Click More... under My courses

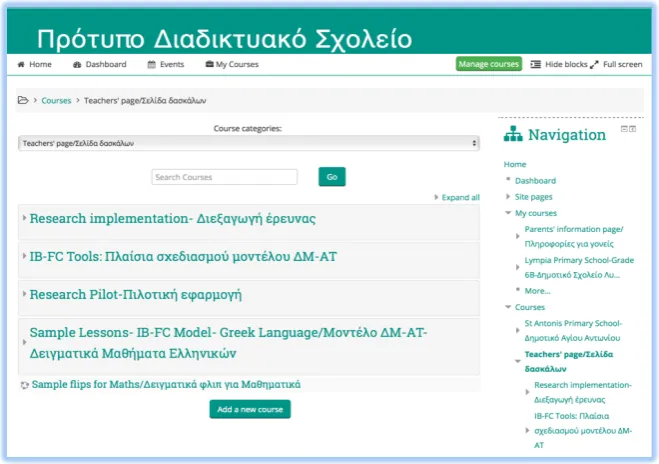pos(538,291)
